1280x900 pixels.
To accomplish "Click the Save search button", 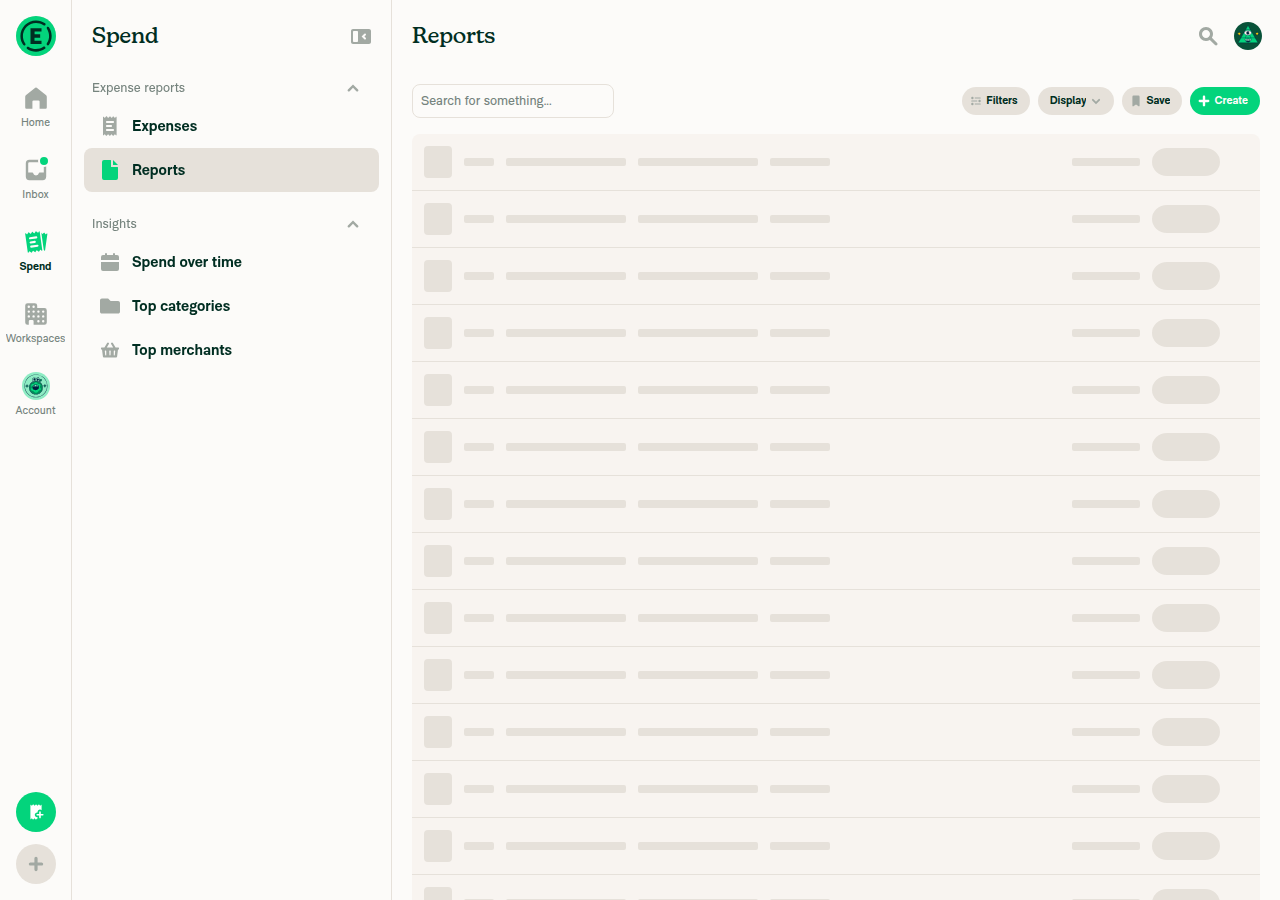I will point(1151,101).
